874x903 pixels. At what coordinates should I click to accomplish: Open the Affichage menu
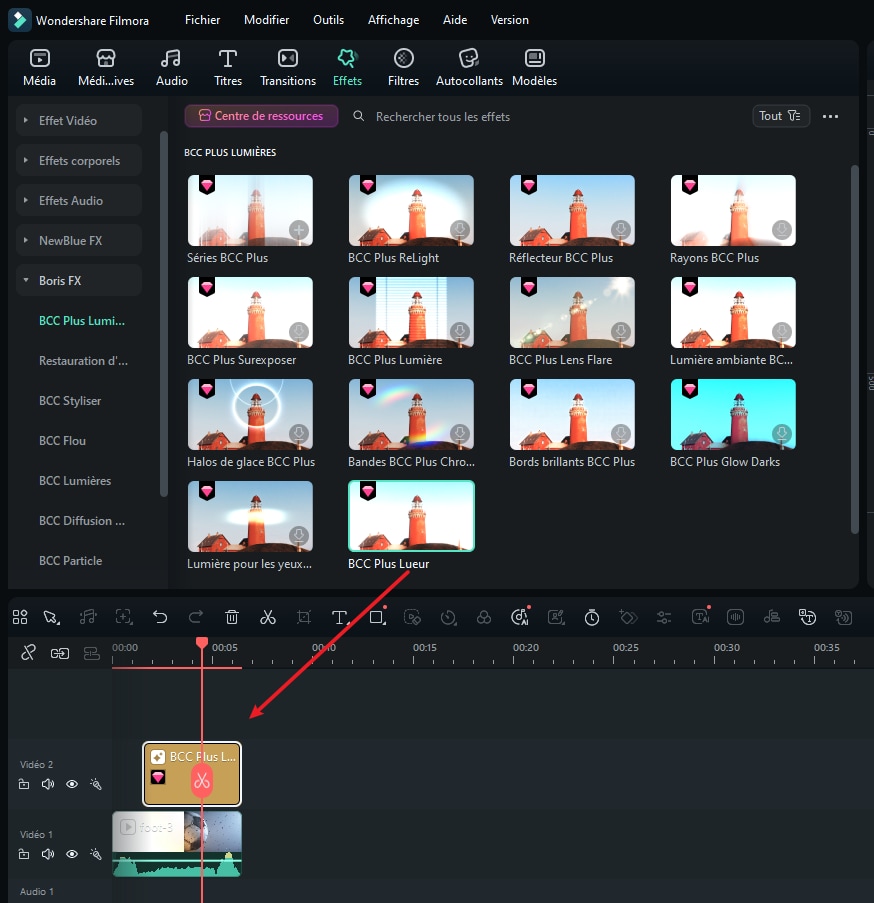[x=393, y=20]
